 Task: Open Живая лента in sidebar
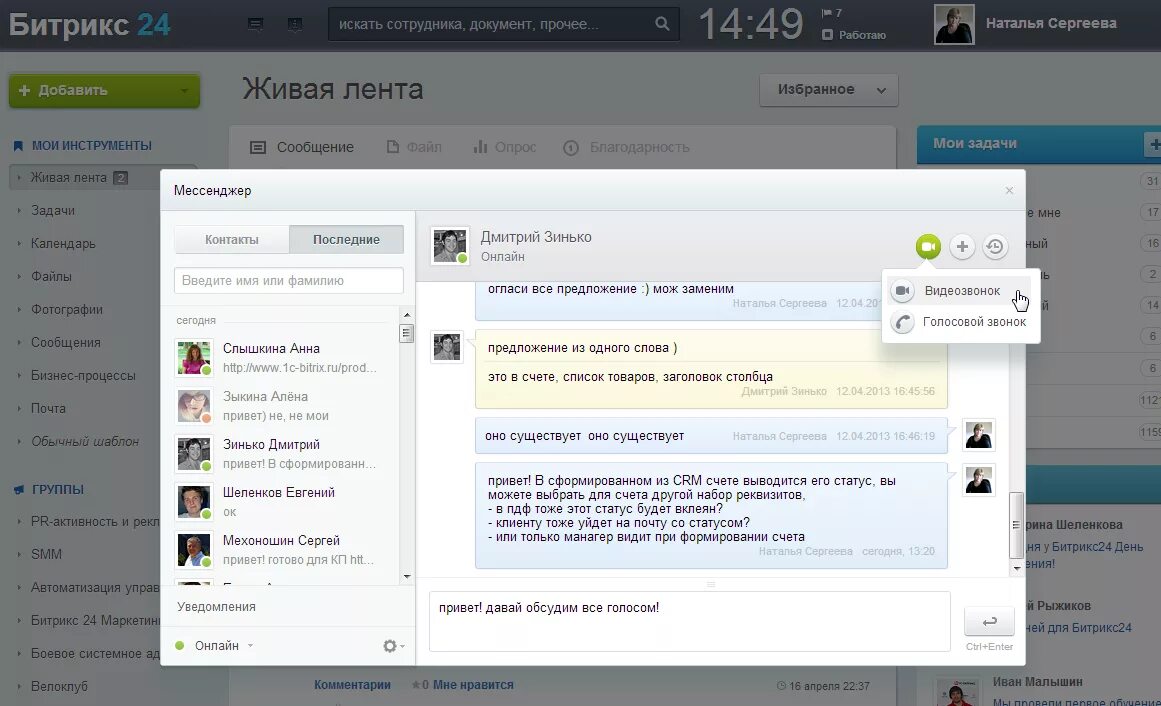68,178
